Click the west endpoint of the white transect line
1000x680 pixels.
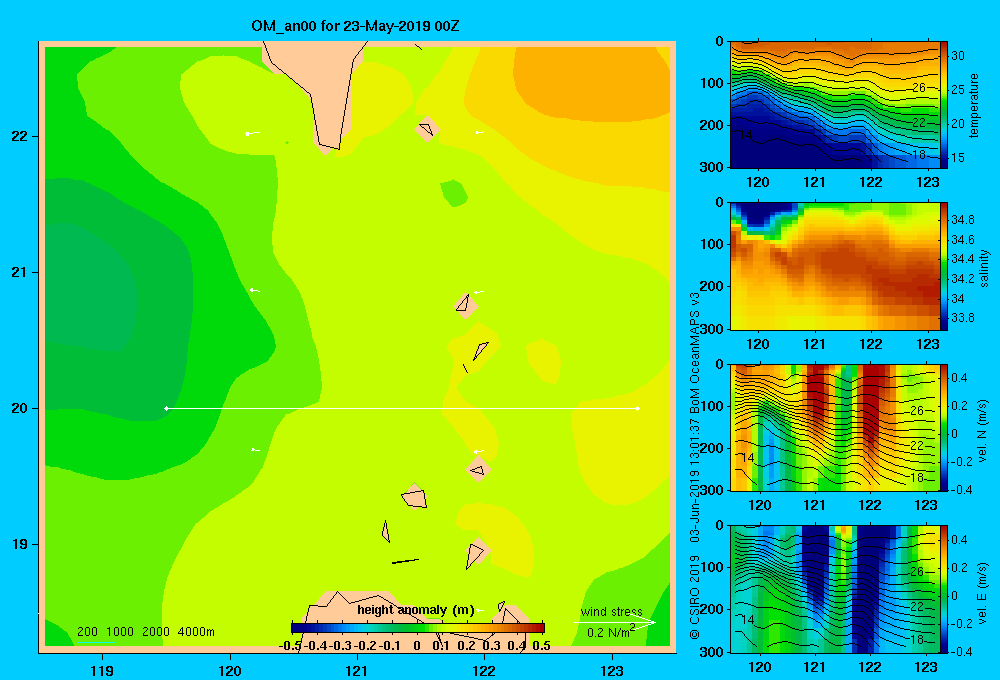tap(166, 408)
